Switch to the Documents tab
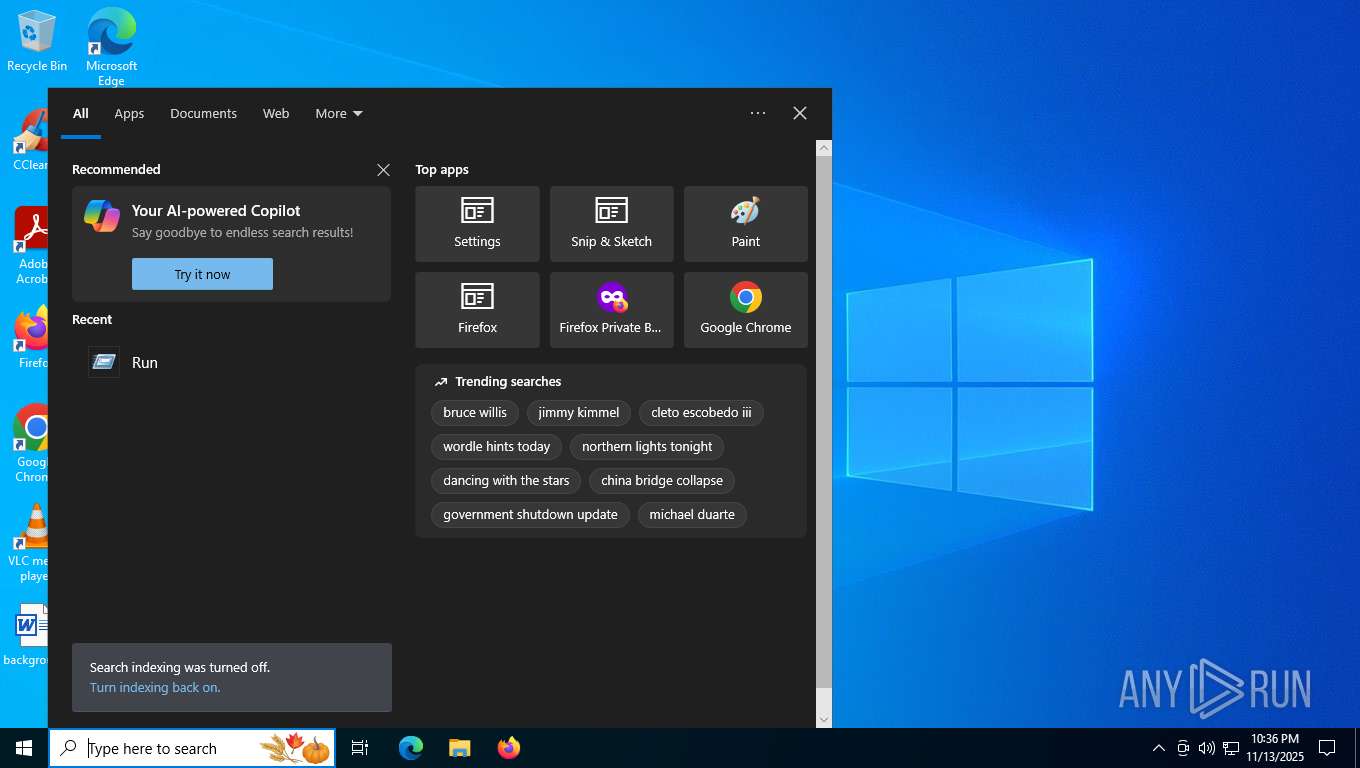Screen dimensions: 1360x768 [203, 114]
